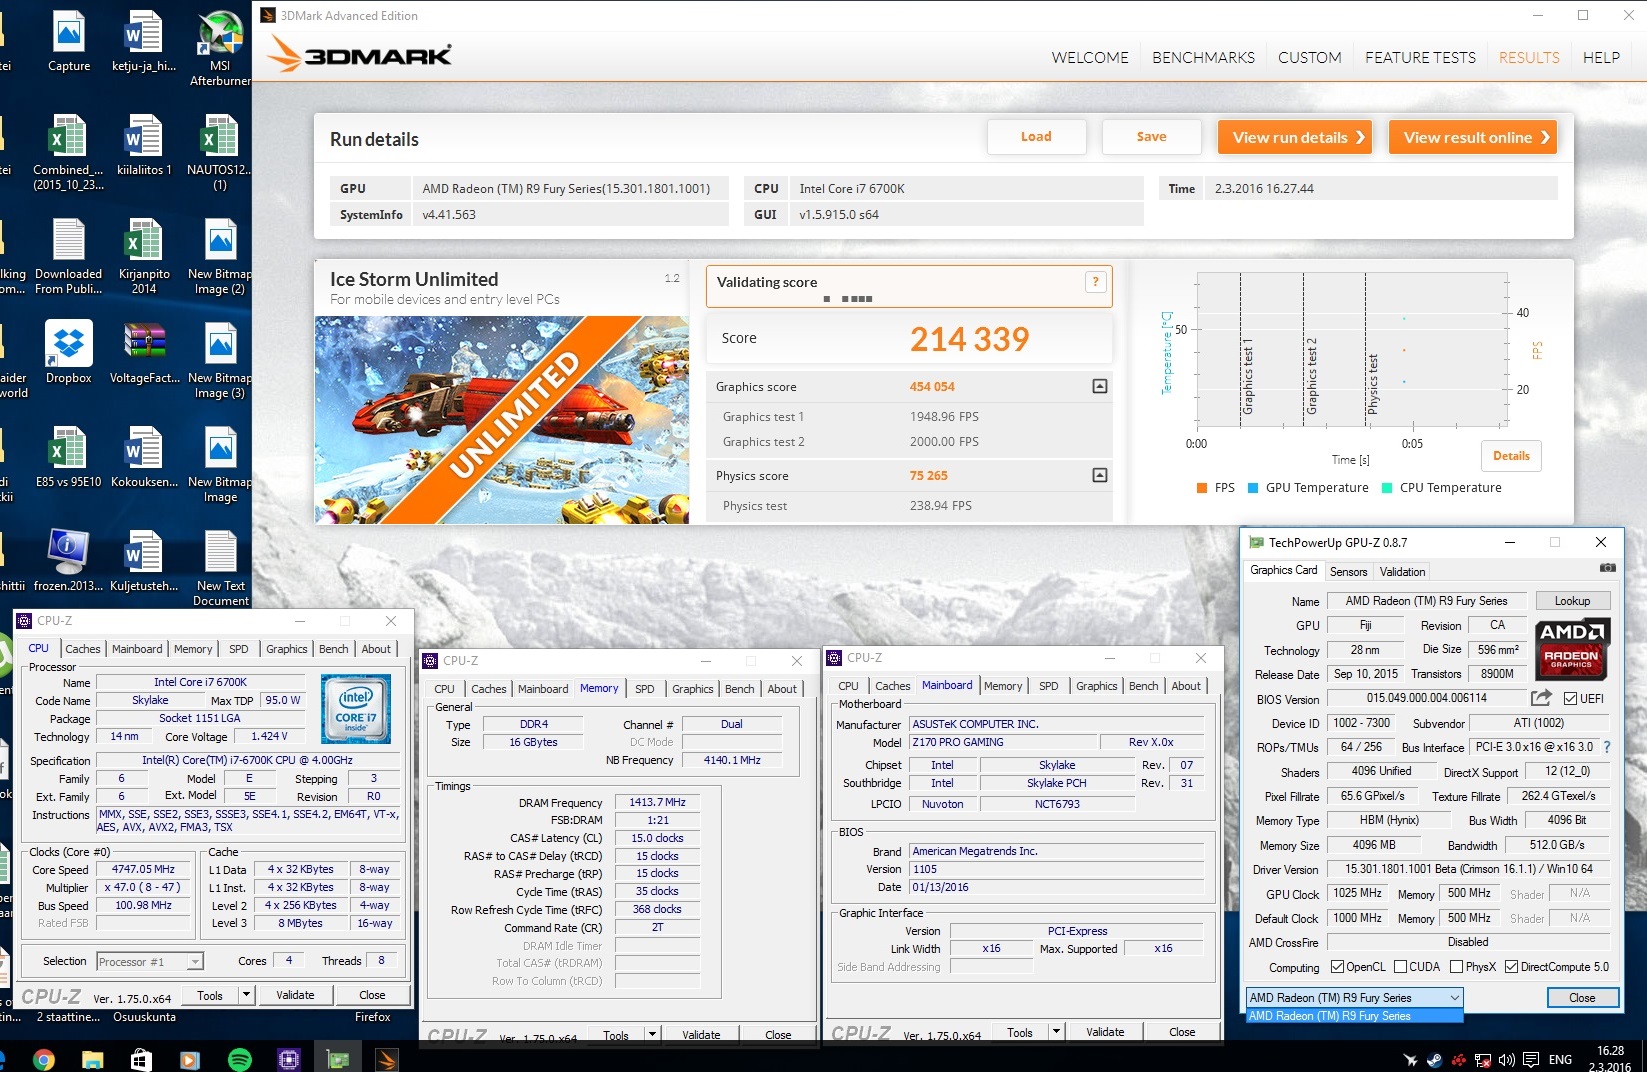Open the Validation tab in GPU-Z

[x=1402, y=572]
